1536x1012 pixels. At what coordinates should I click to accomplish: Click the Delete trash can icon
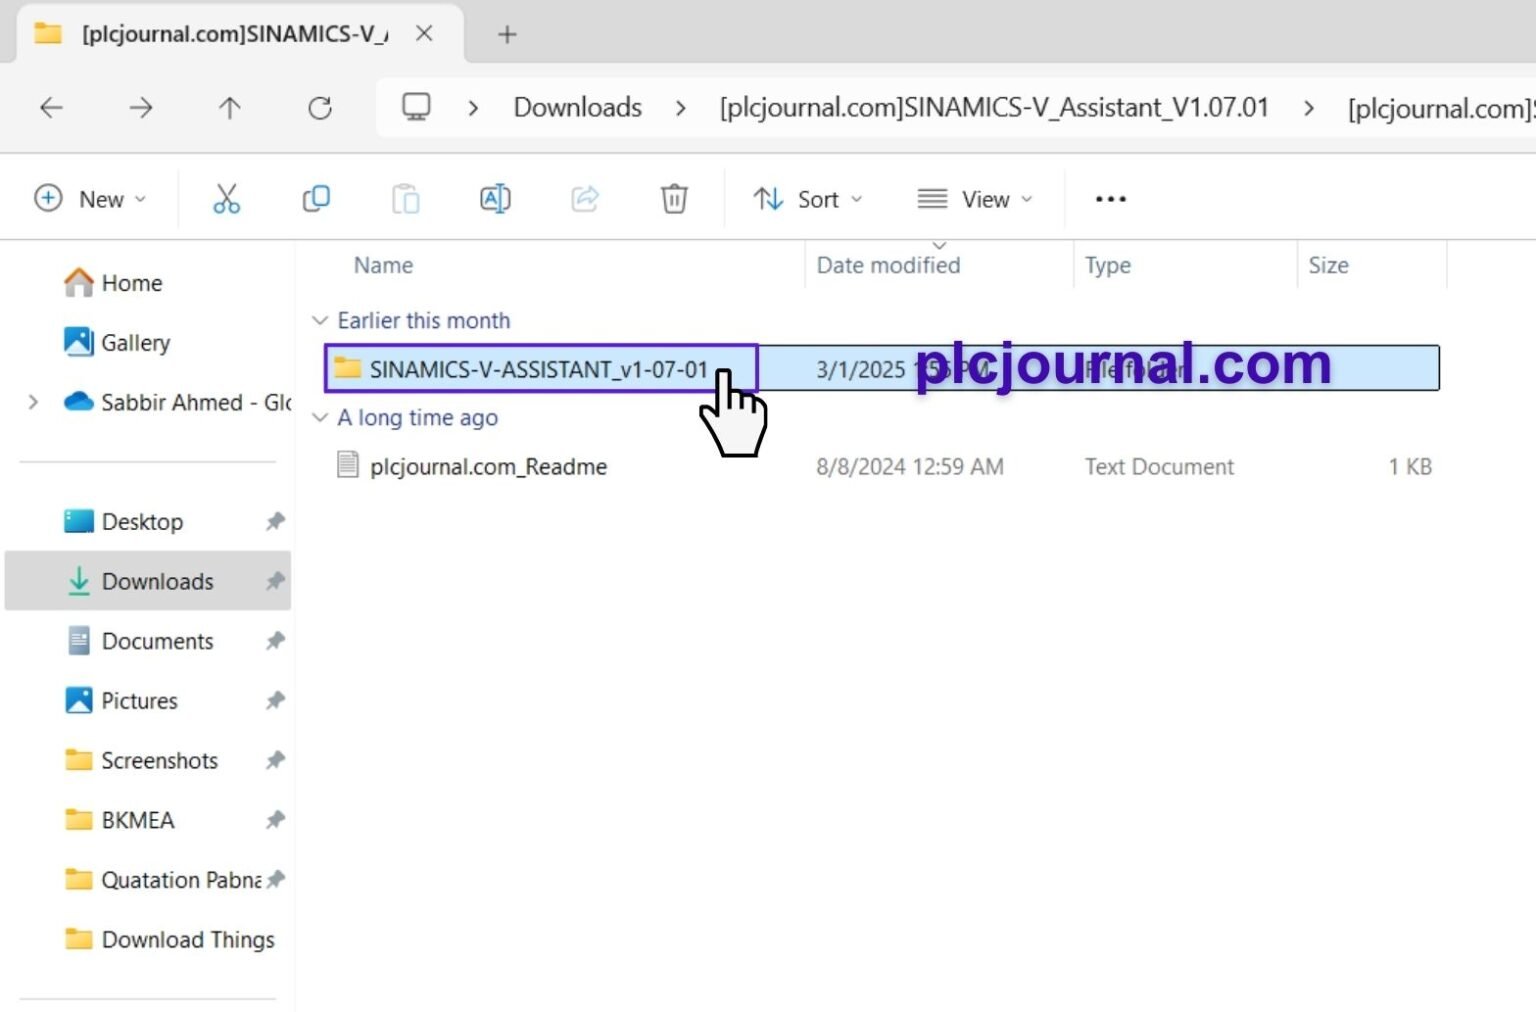[674, 199]
